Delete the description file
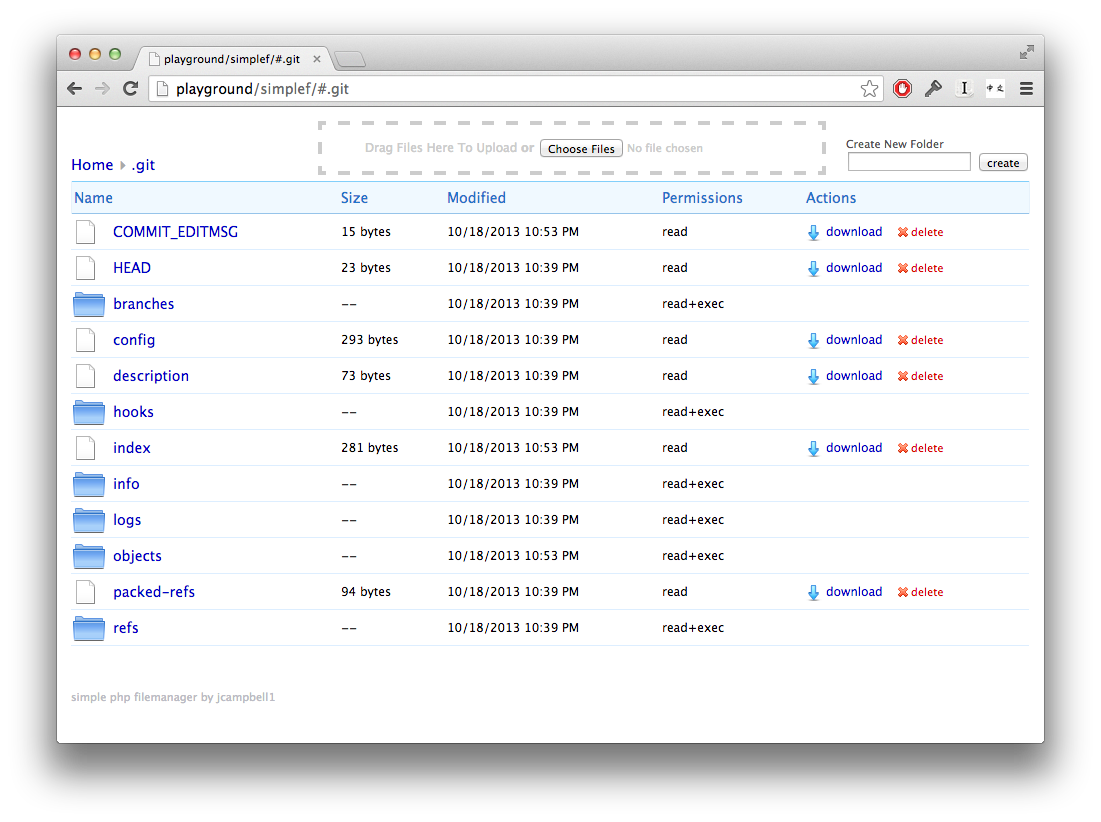This screenshot has width=1101, height=822. point(921,376)
